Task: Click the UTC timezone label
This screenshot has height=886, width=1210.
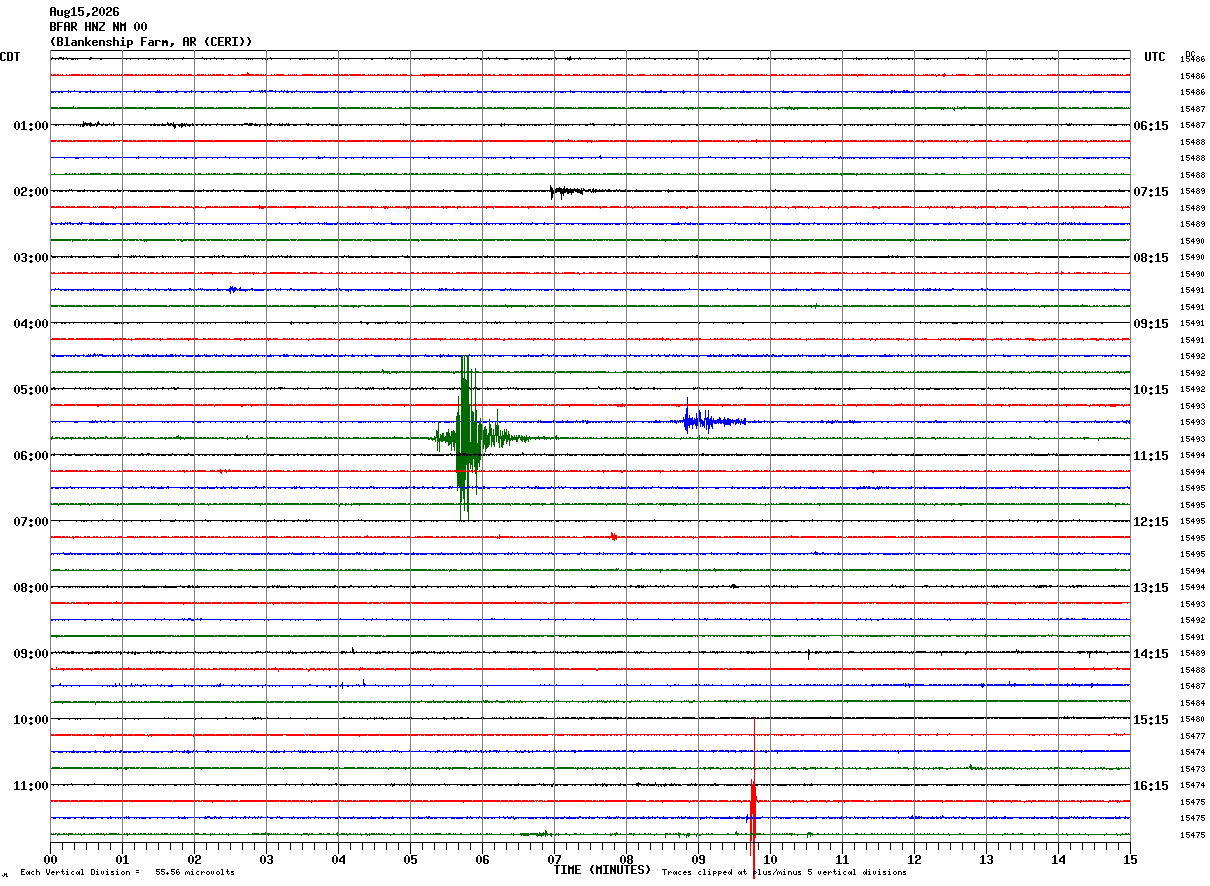Action: coord(1155,57)
